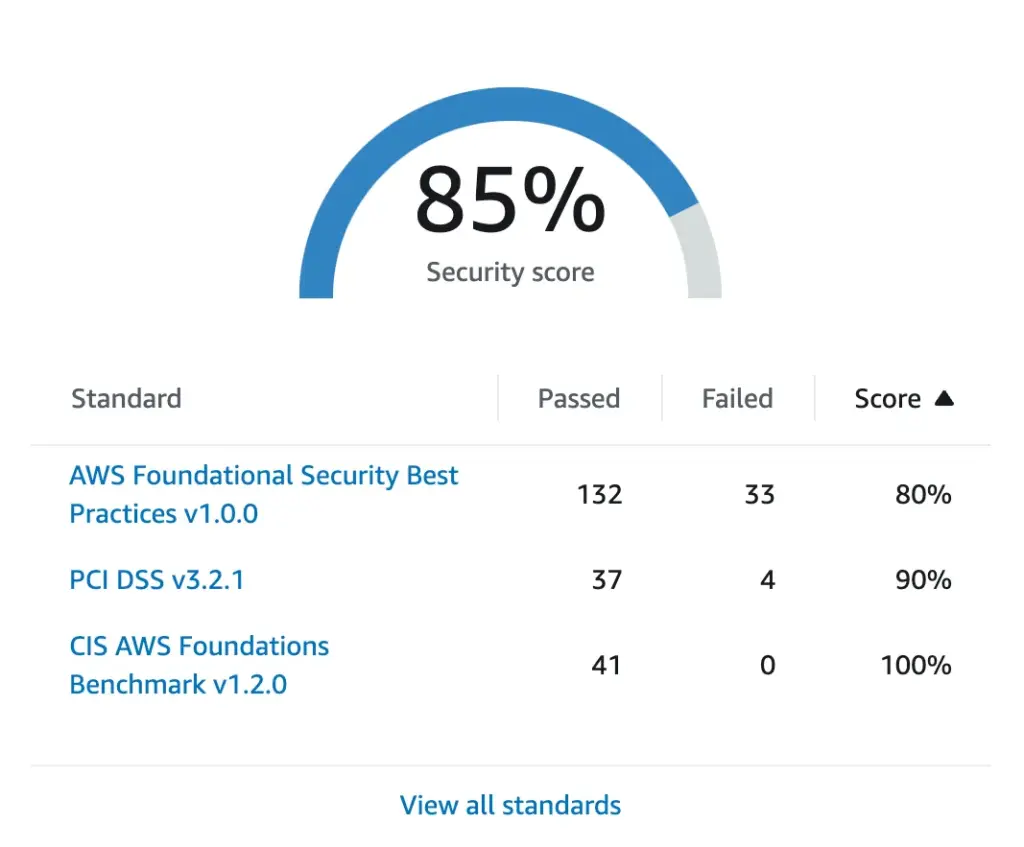Select the 100% score cell
This screenshot has width=1024, height=847.
tap(916, 665)
